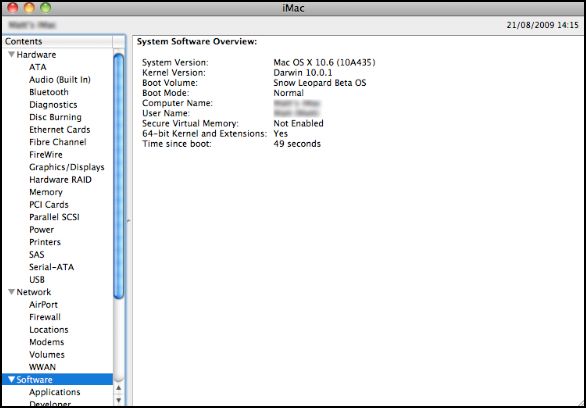
Task: Select Volumes under Network
Action: (47, 355)
